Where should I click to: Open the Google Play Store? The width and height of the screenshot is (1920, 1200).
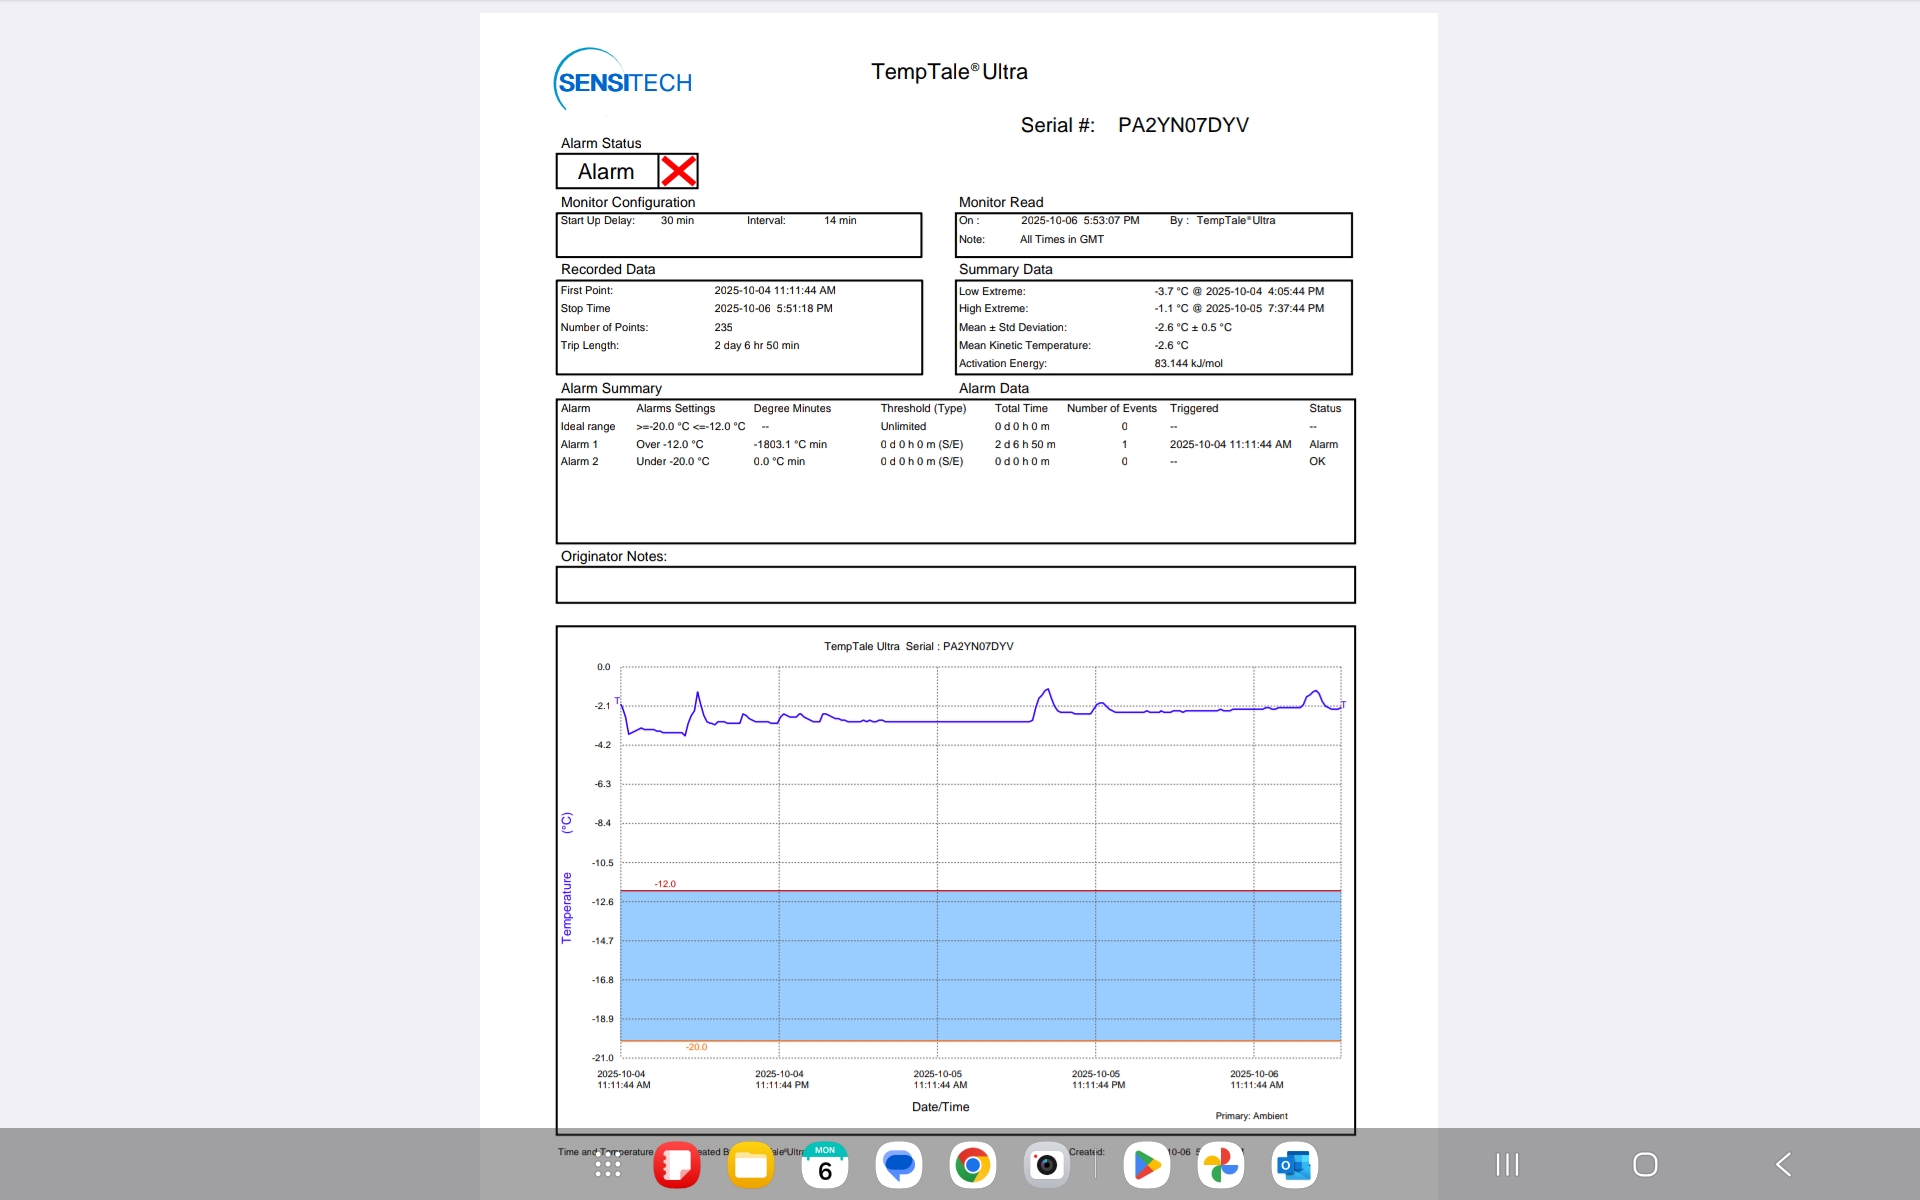(x=1147, y=1165)
